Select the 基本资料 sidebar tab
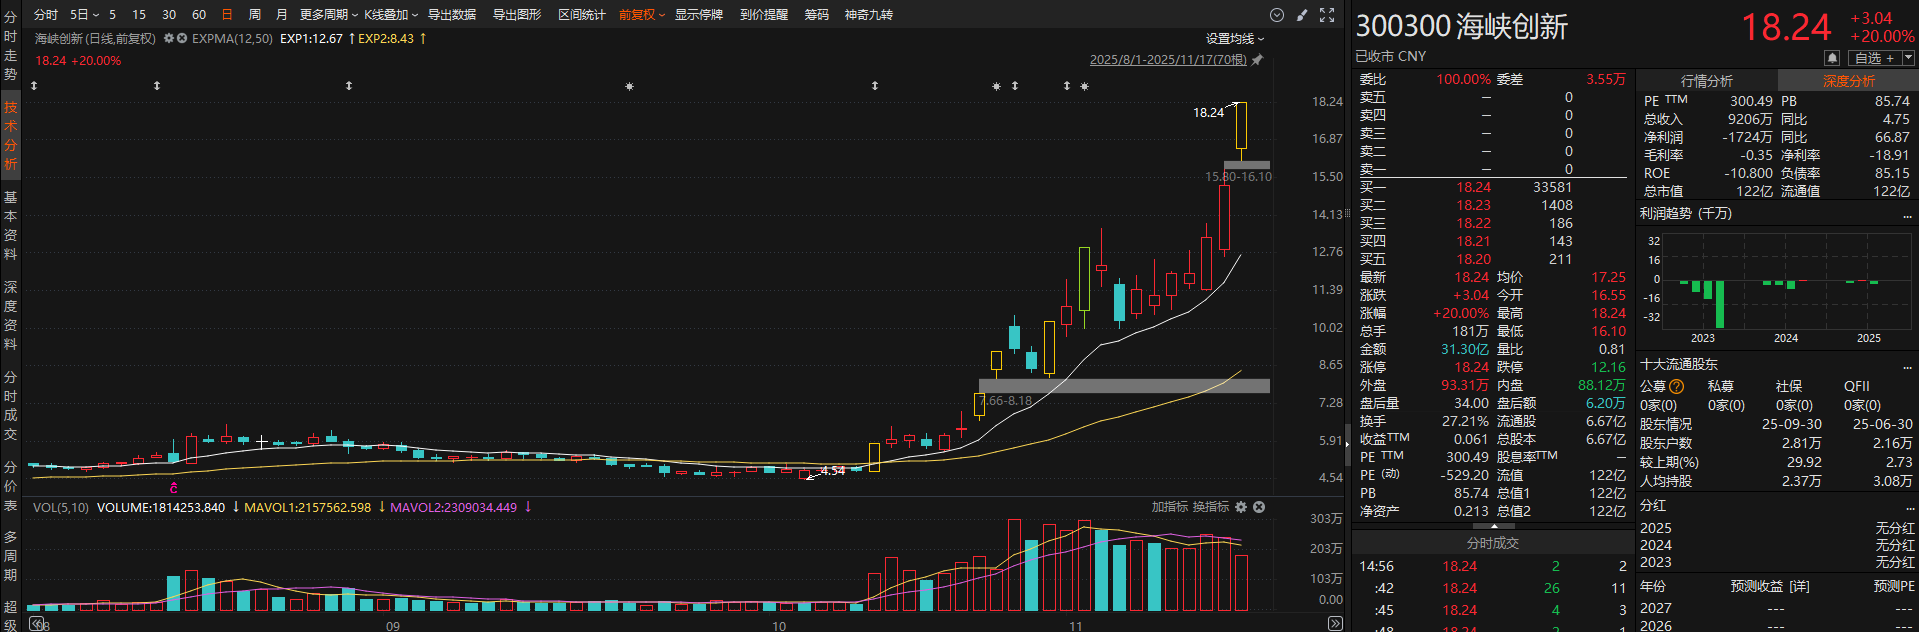The height and width of the screenshot is (632, 1919). [x=10, y=225]
